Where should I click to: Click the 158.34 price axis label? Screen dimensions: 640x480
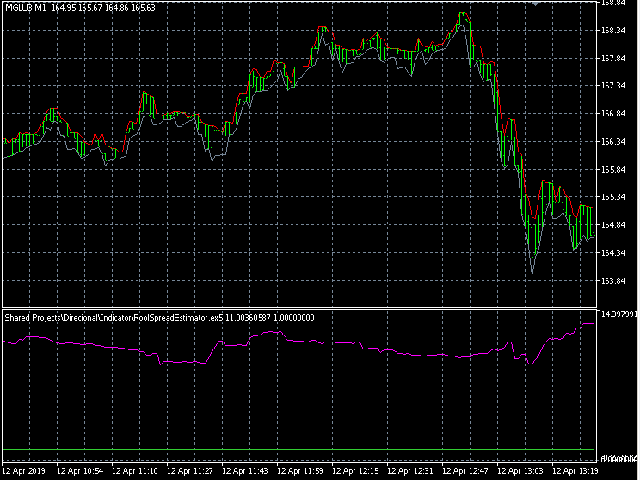613,30
